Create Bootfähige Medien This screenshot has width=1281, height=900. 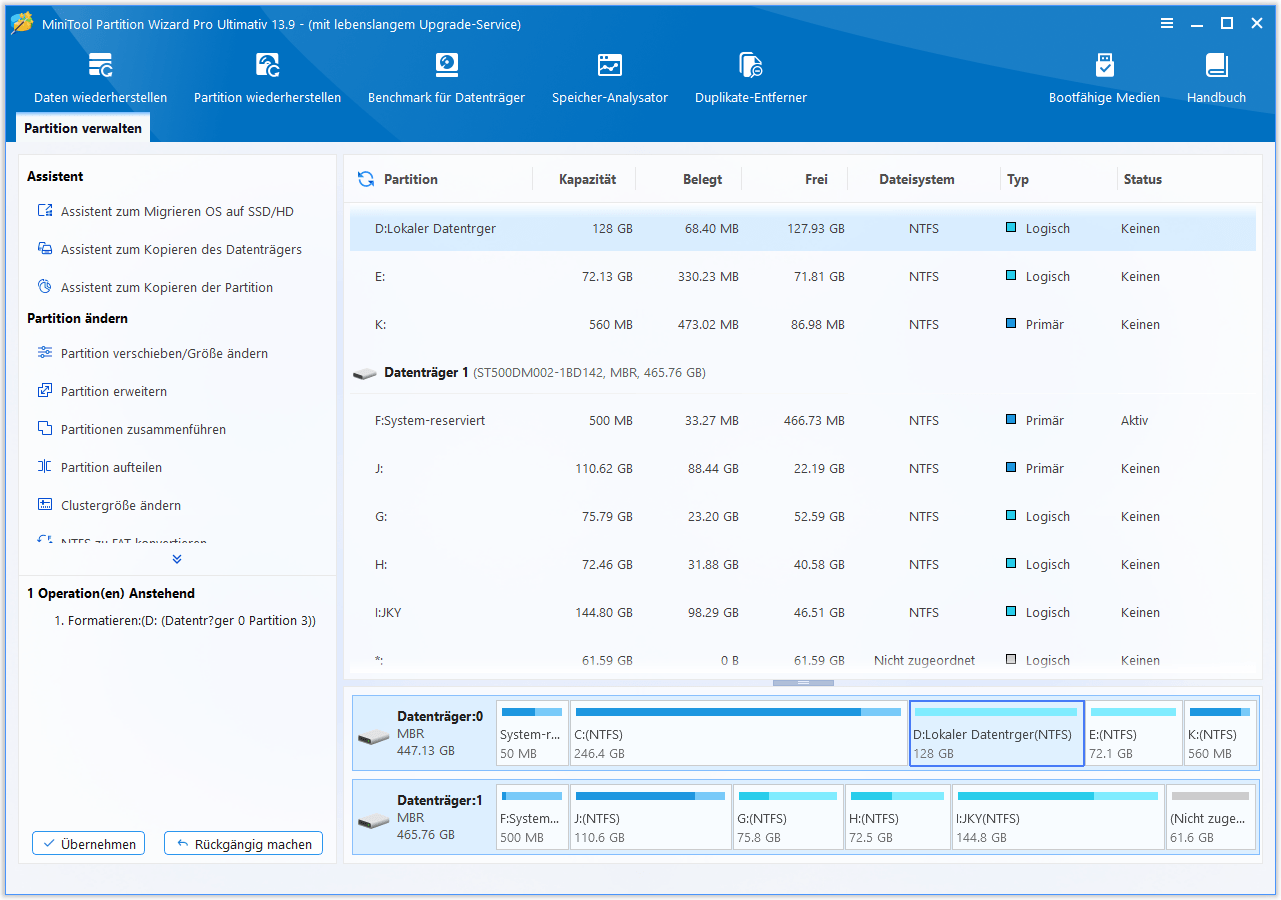(1104, 79)
